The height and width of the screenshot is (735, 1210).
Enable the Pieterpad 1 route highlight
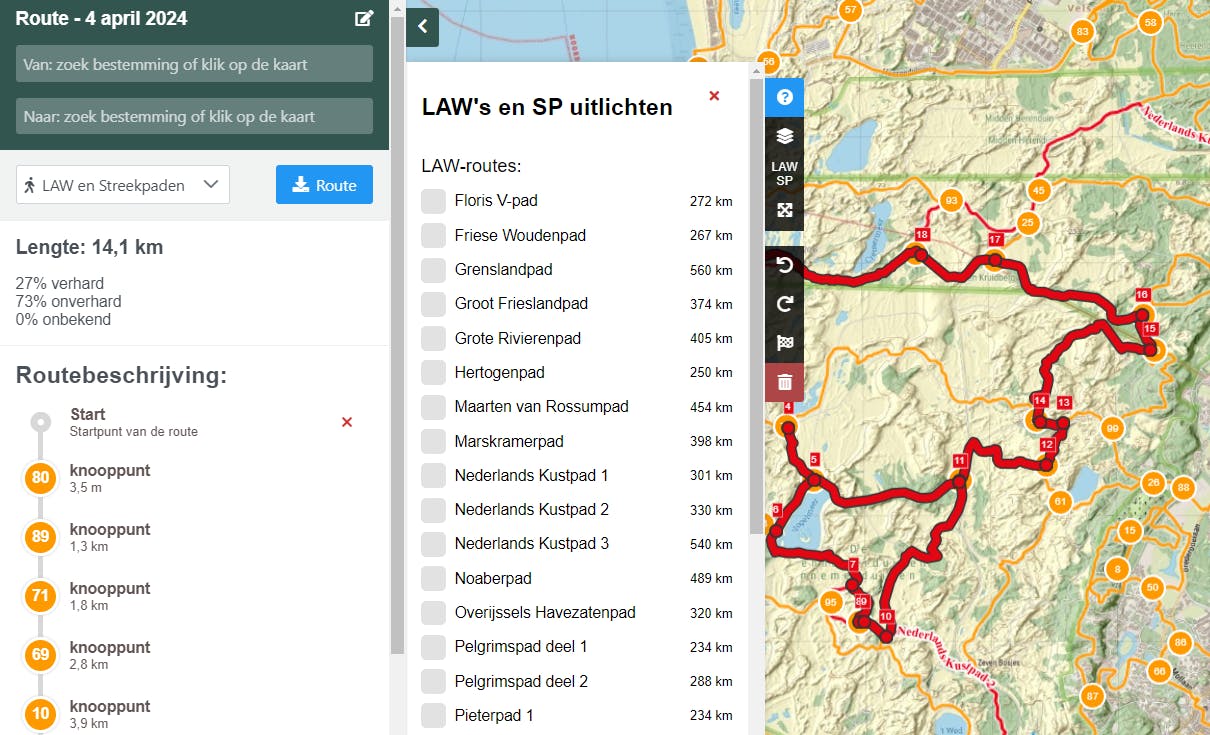(433, 715)
